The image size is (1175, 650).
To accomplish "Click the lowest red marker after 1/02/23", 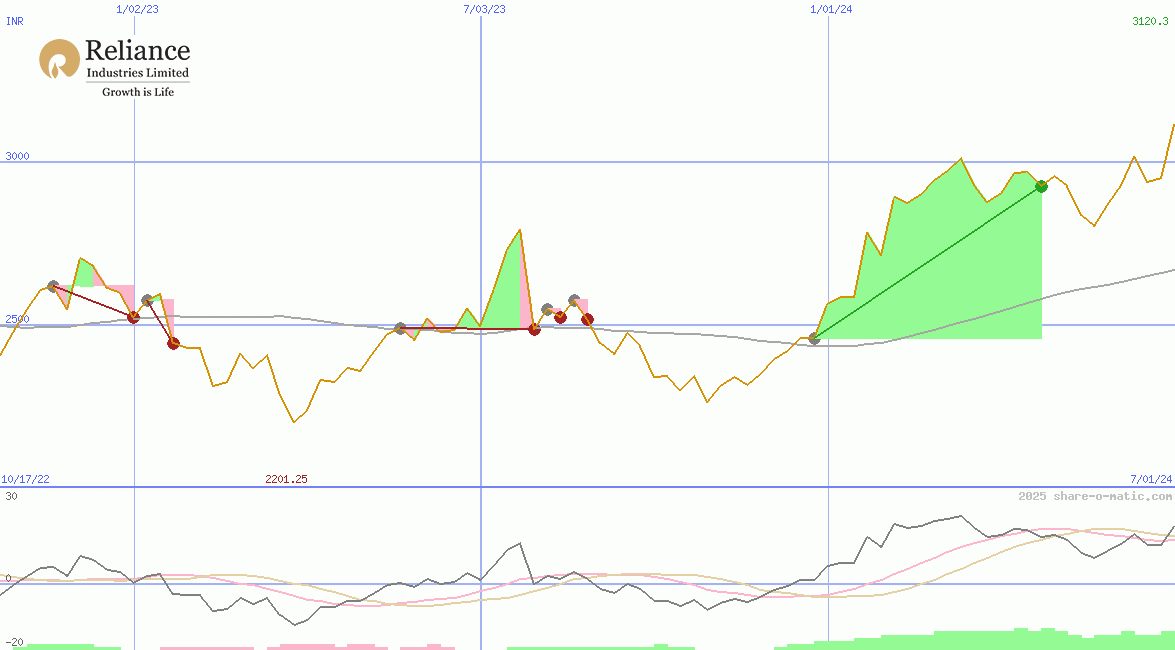I will click(x=173, y=343).
